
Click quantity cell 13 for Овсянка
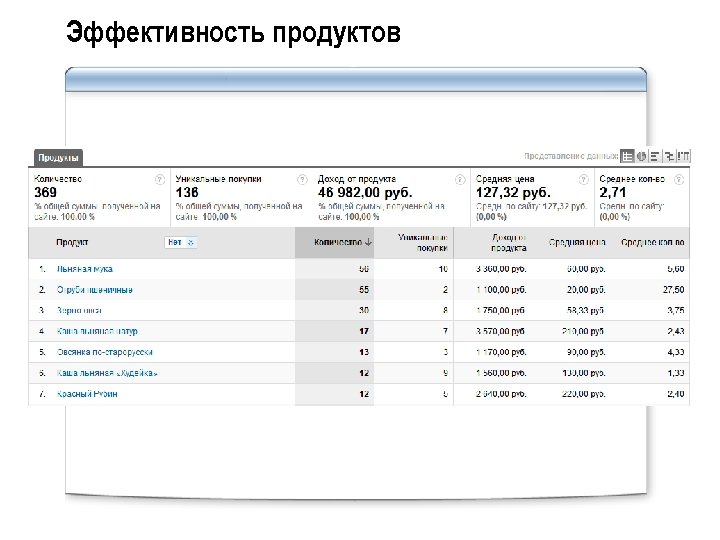tap(364, 352)
